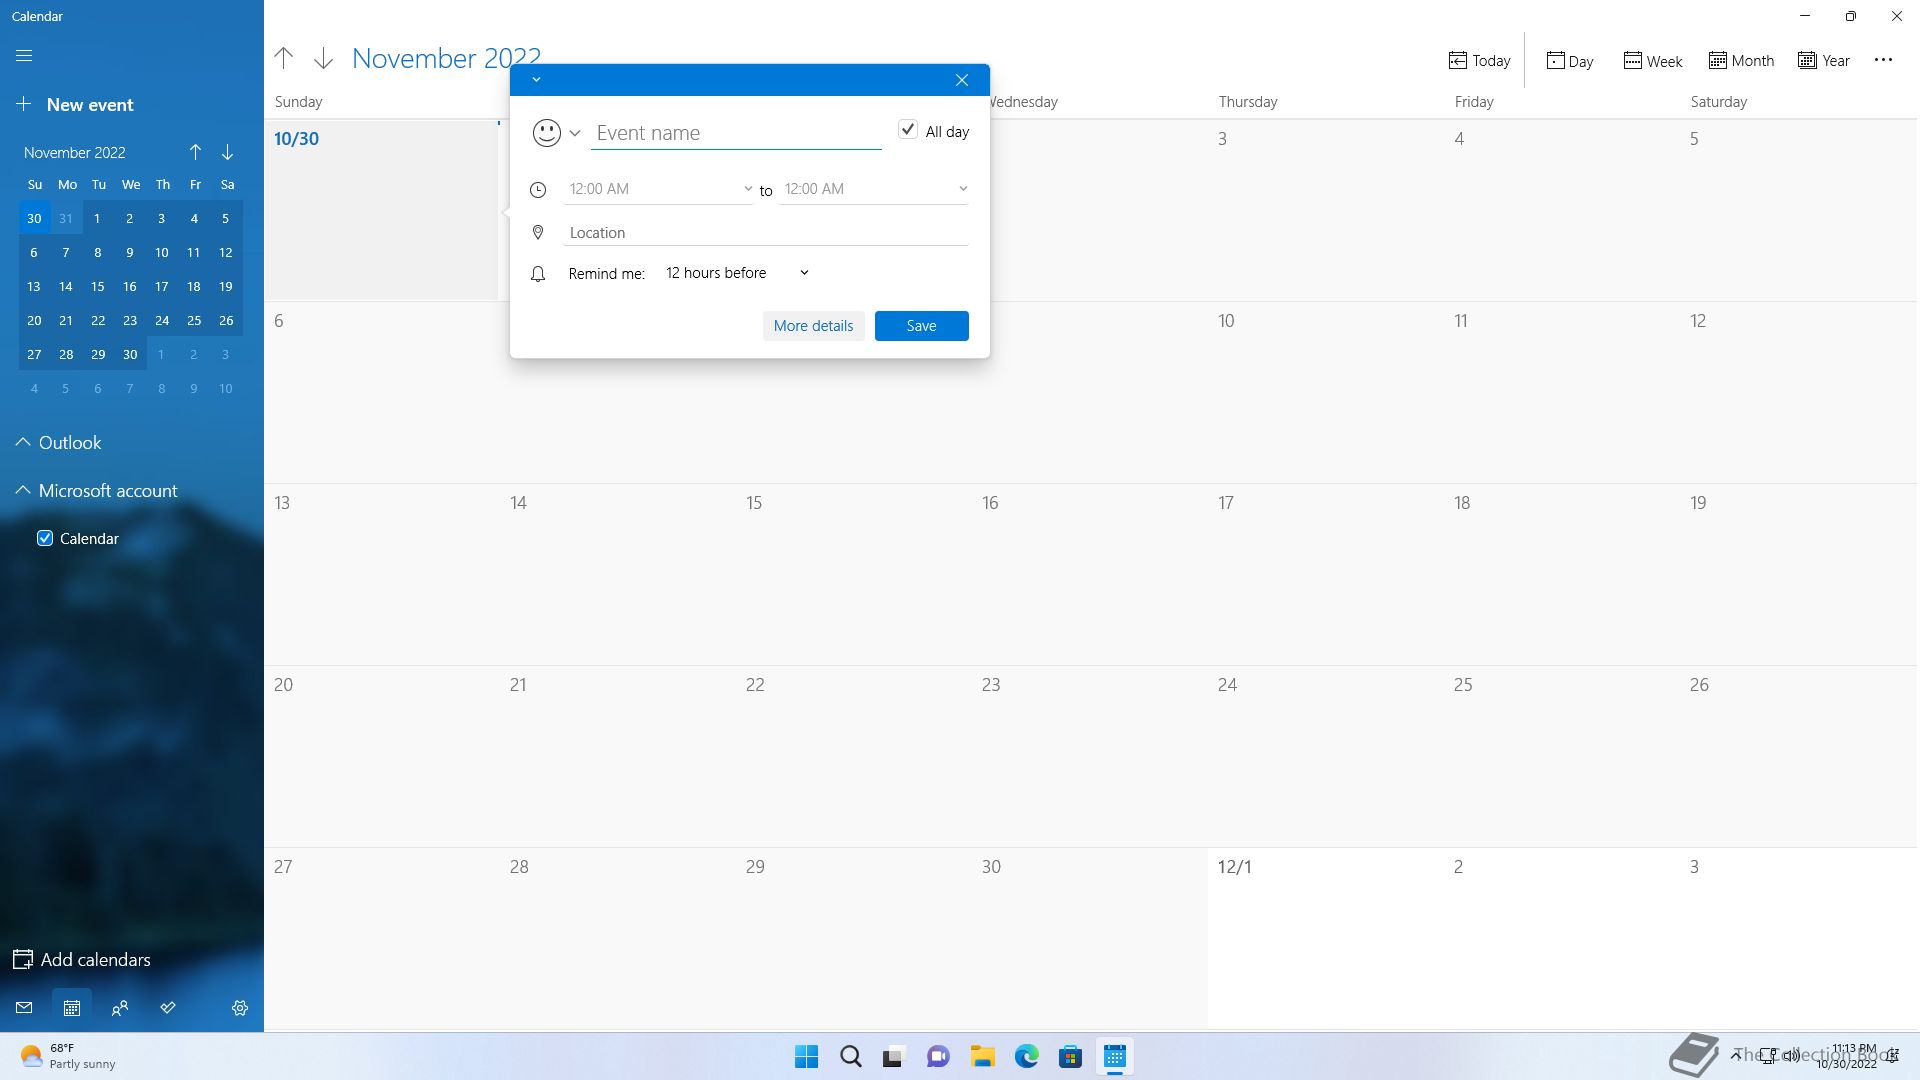
Task: Select November 15 in the mini calendar
Action: [x=98, y=286]
